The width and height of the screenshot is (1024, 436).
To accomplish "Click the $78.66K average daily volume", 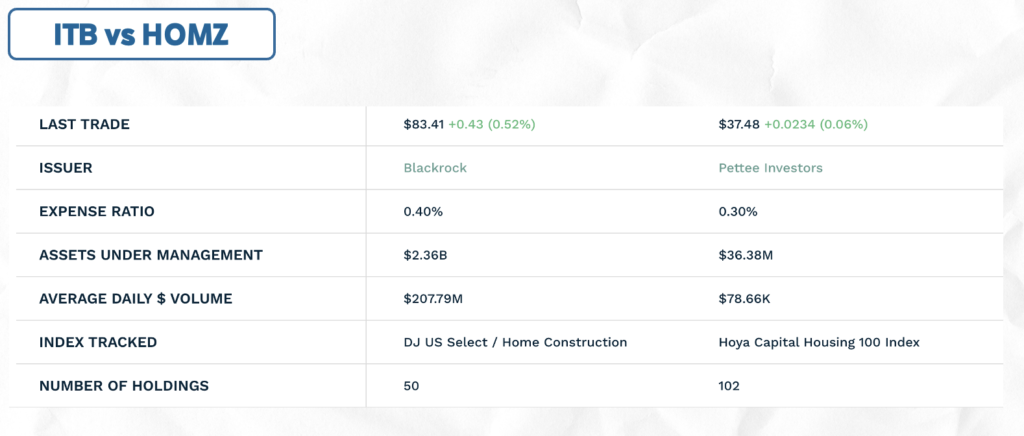I will point(744,299).
